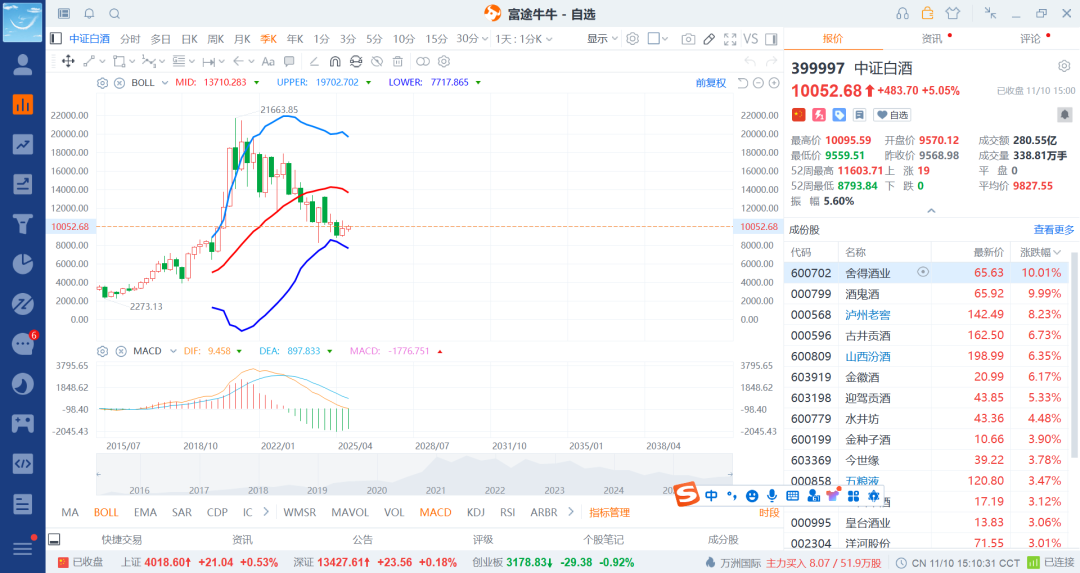
Task: Open the hamburger menu at sidebar bottom
Action: (23, 547)
